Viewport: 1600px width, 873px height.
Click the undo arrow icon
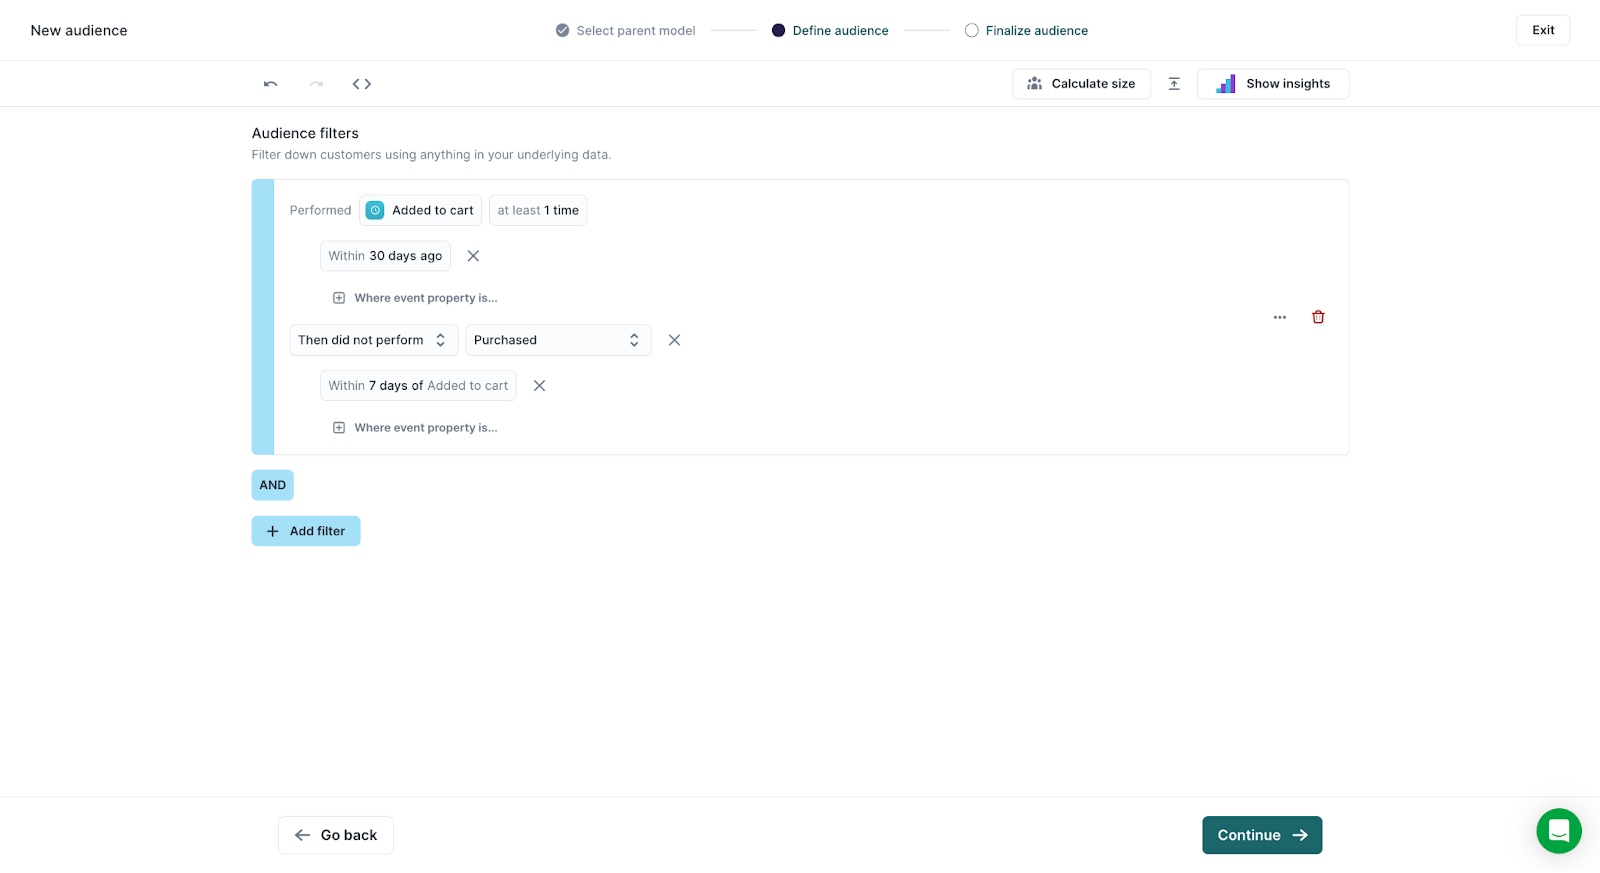[270, 84]
